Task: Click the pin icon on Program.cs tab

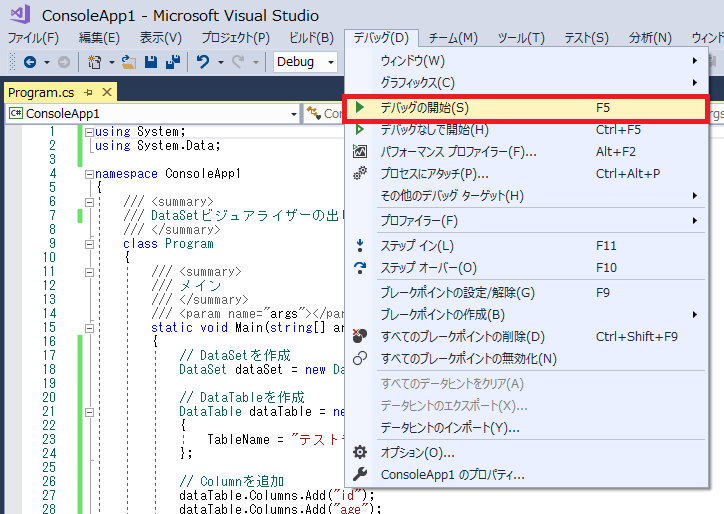Action: tap(88, 93)
